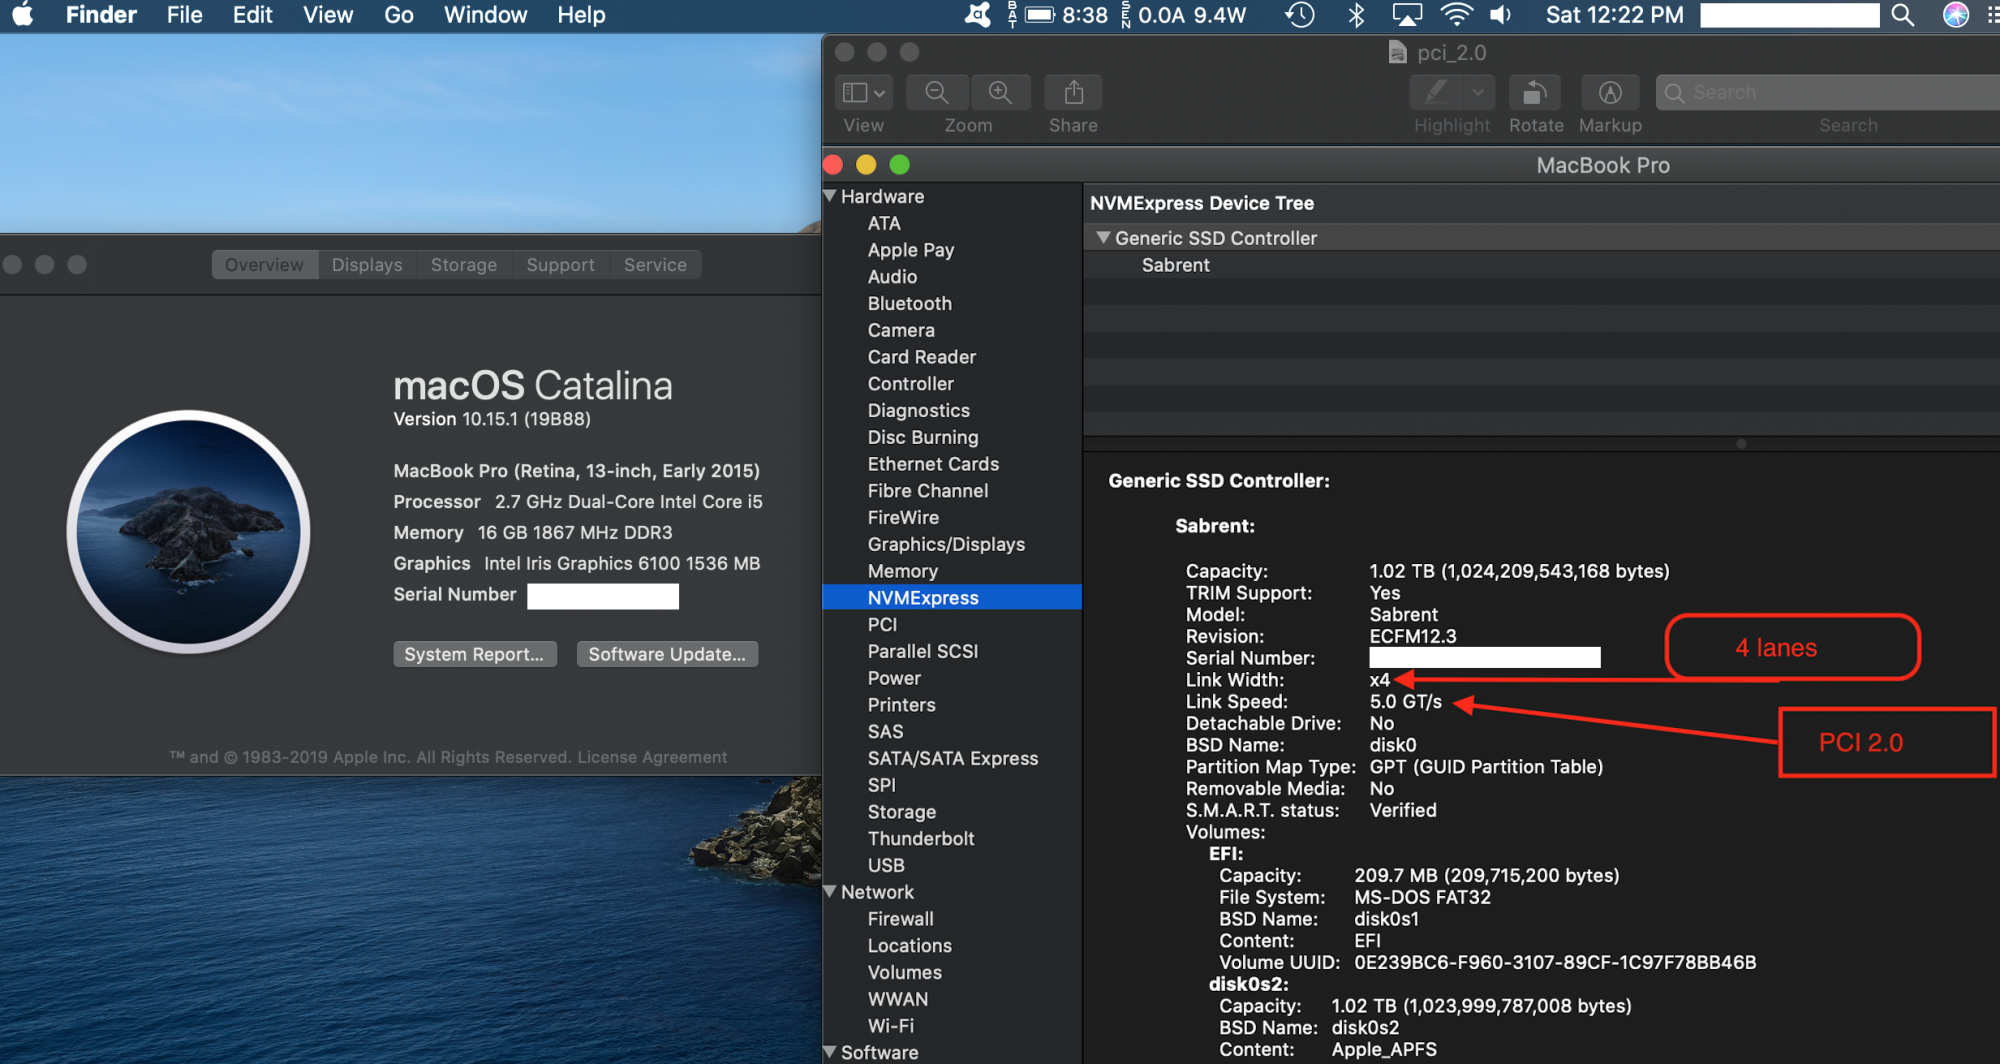Select Thunderbolt in the sidebar
2000x1064 pixels.
point(920,838)
